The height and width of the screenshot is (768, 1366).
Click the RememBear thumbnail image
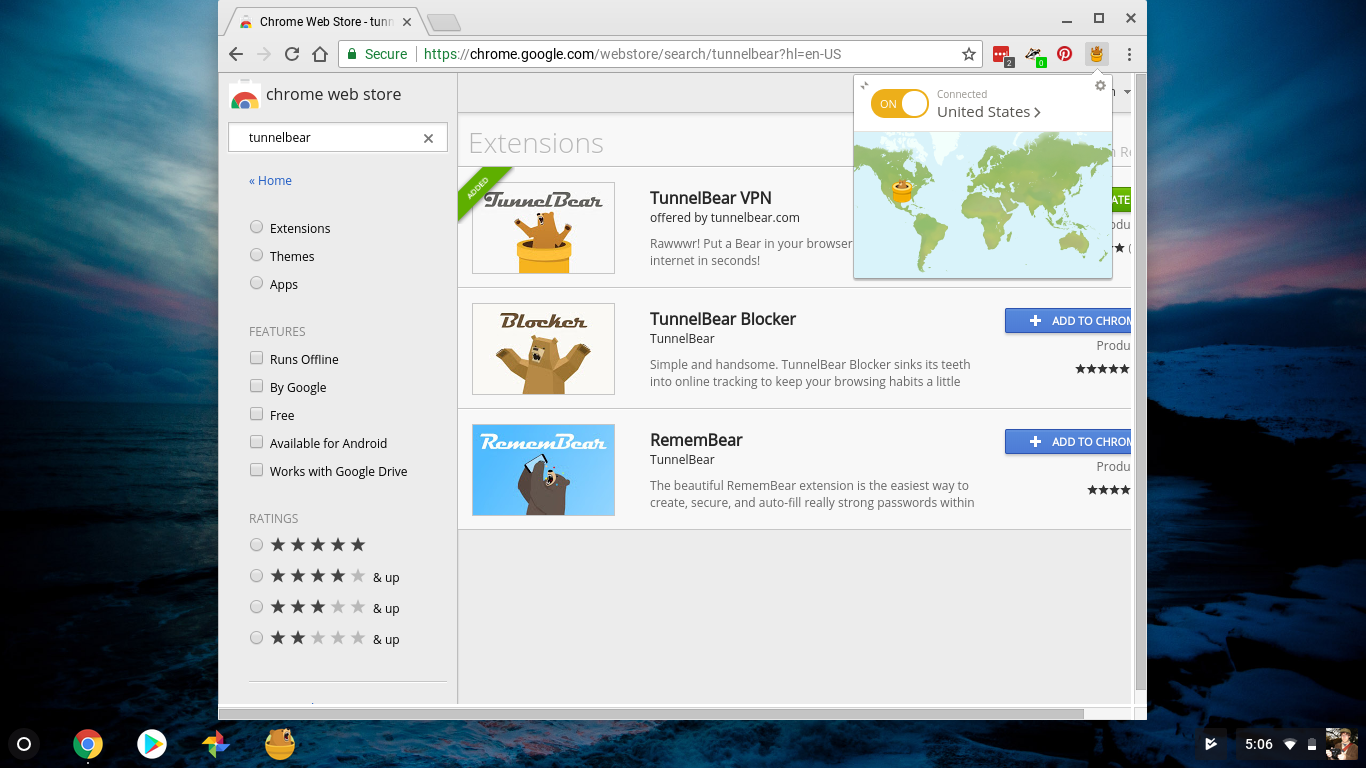click(543, 470)
